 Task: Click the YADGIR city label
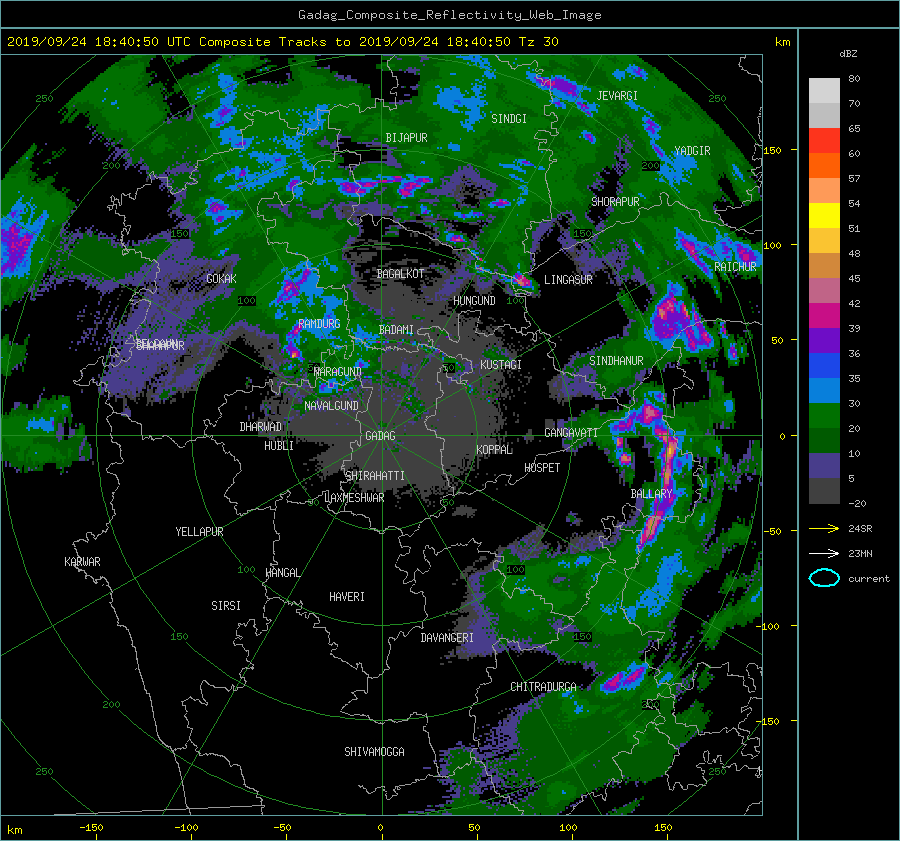point(692,151)
